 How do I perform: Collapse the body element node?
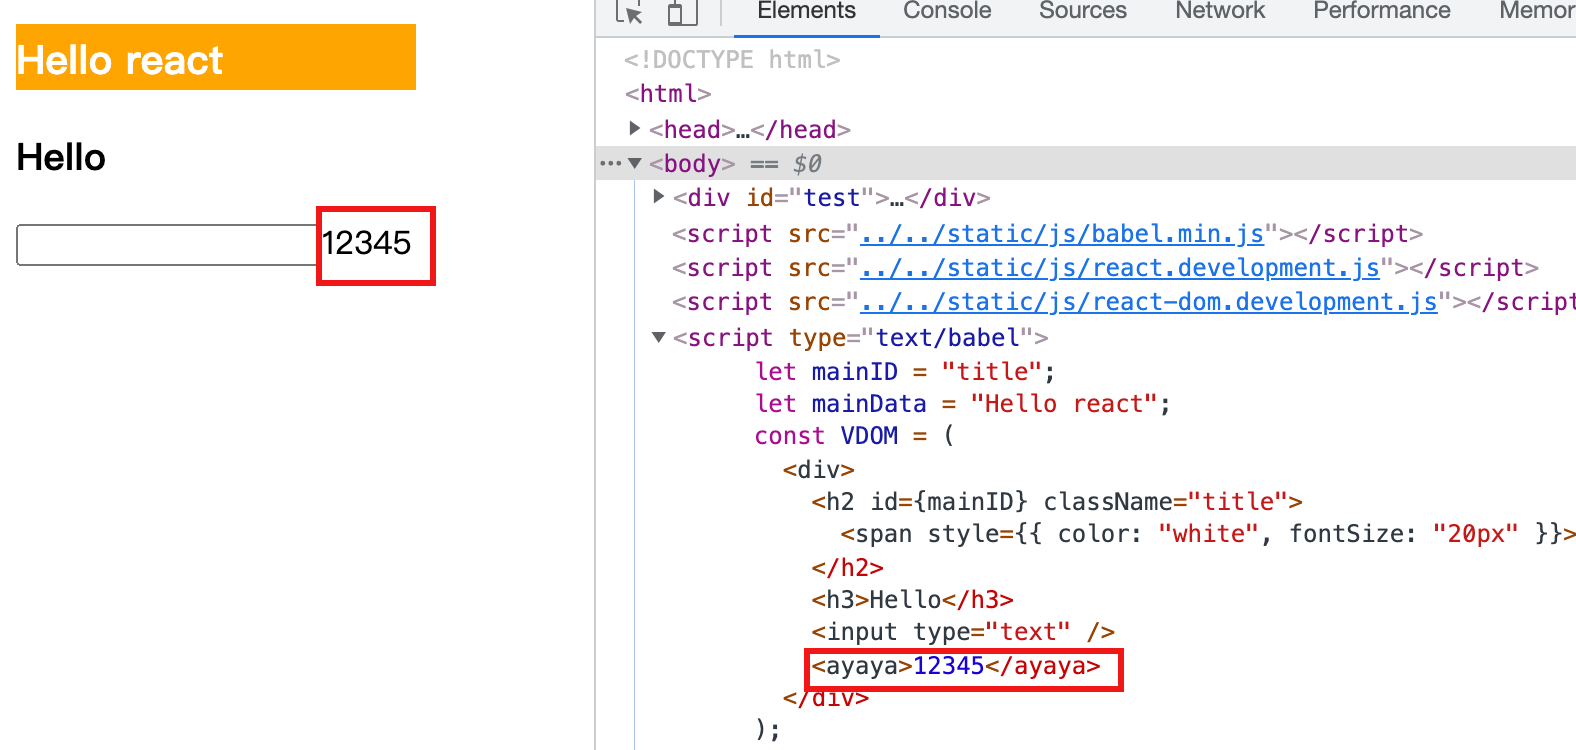pyautogui.click(x=634, y=163)
